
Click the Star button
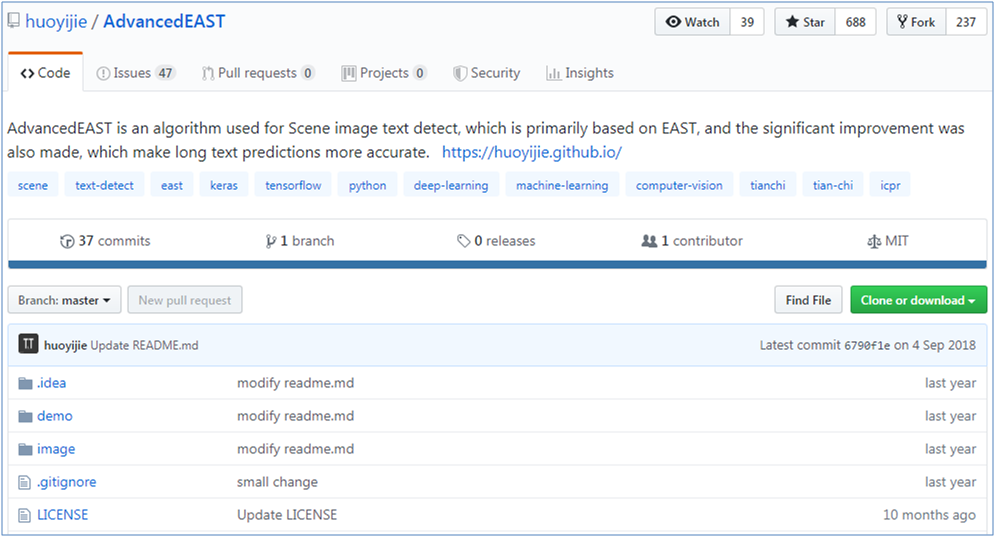tap(805, 22)
